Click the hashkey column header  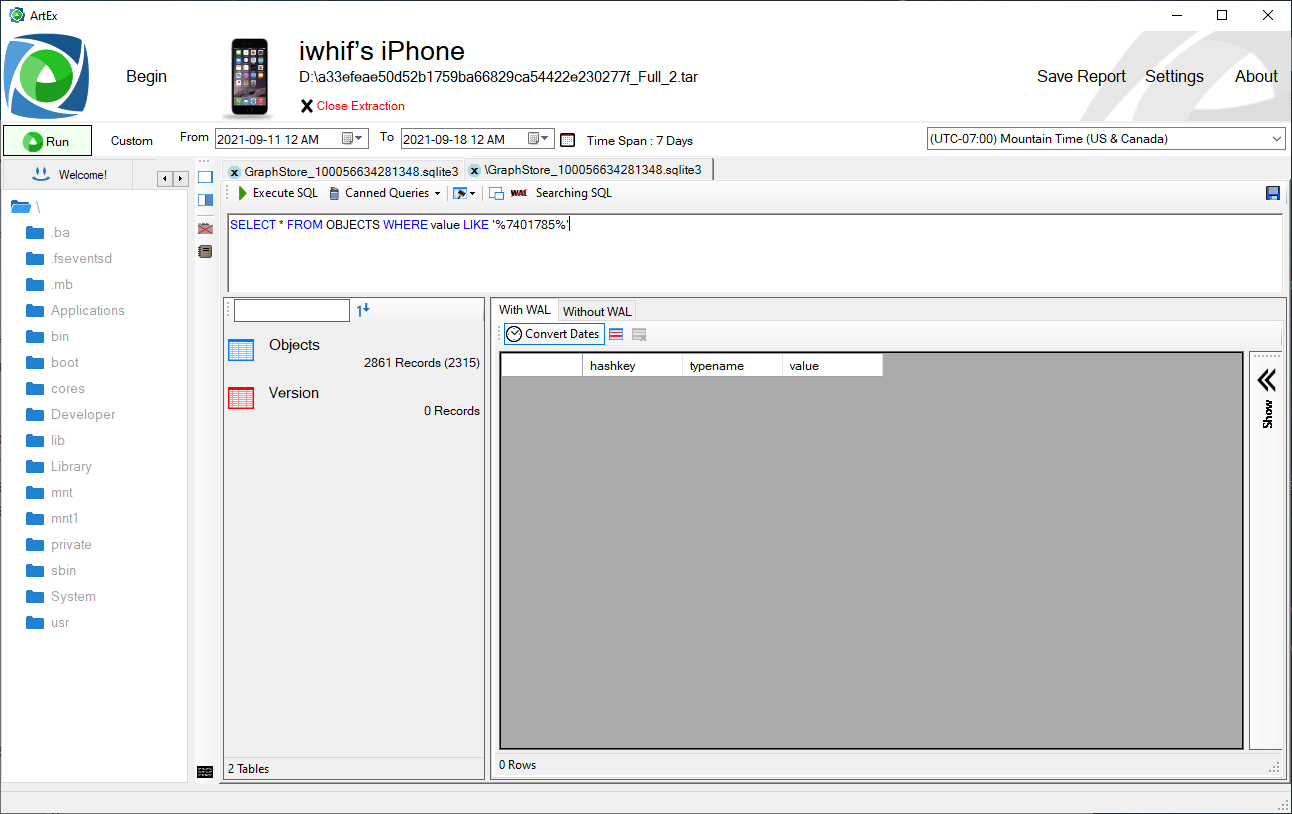(x=632, y=366)
